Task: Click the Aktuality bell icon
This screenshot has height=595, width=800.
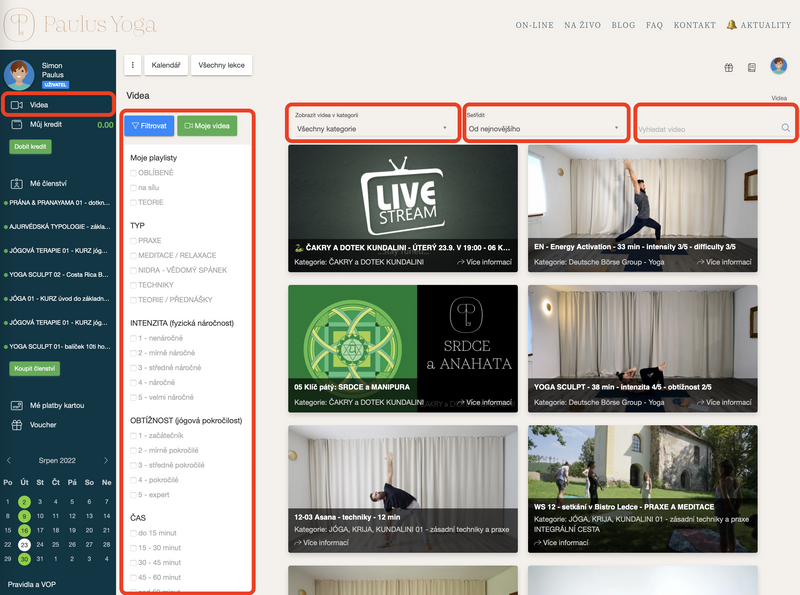Action: tap(731, 24)
